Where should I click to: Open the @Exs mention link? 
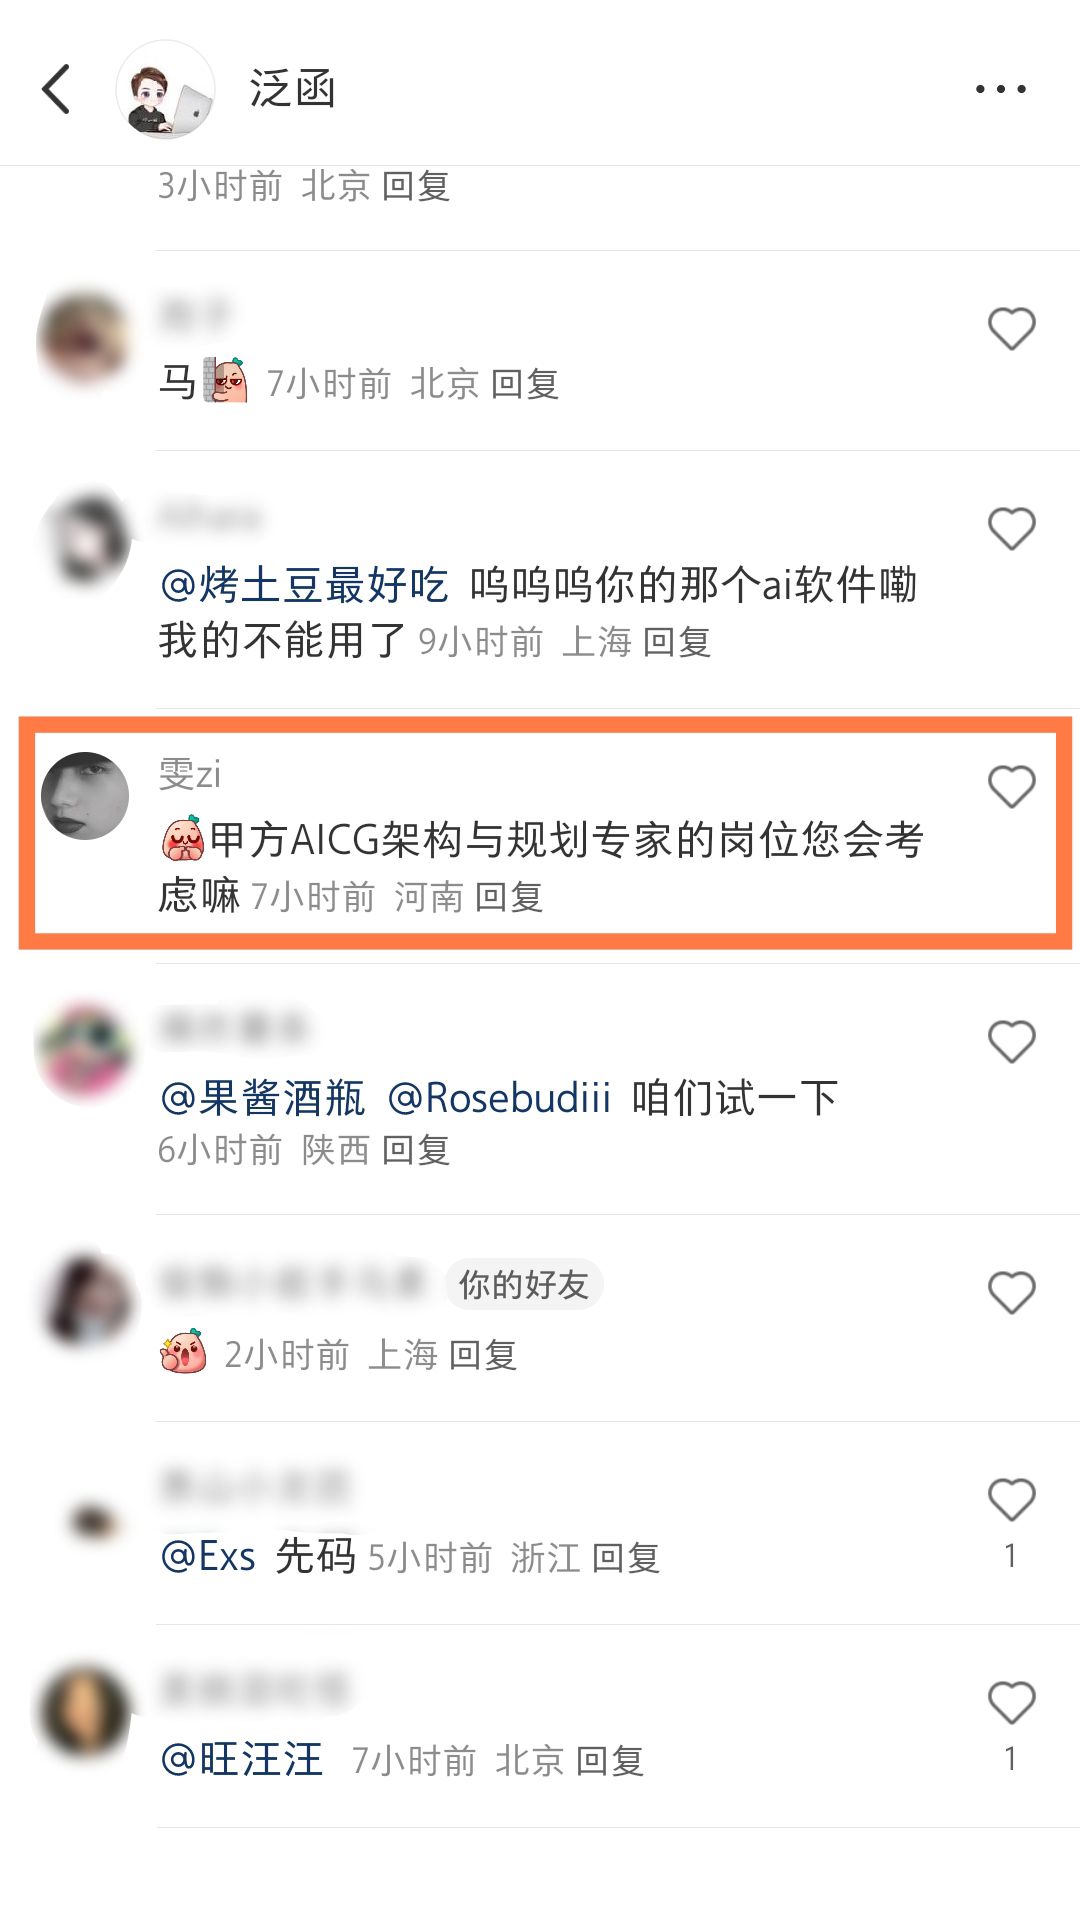pos(208,1556)
